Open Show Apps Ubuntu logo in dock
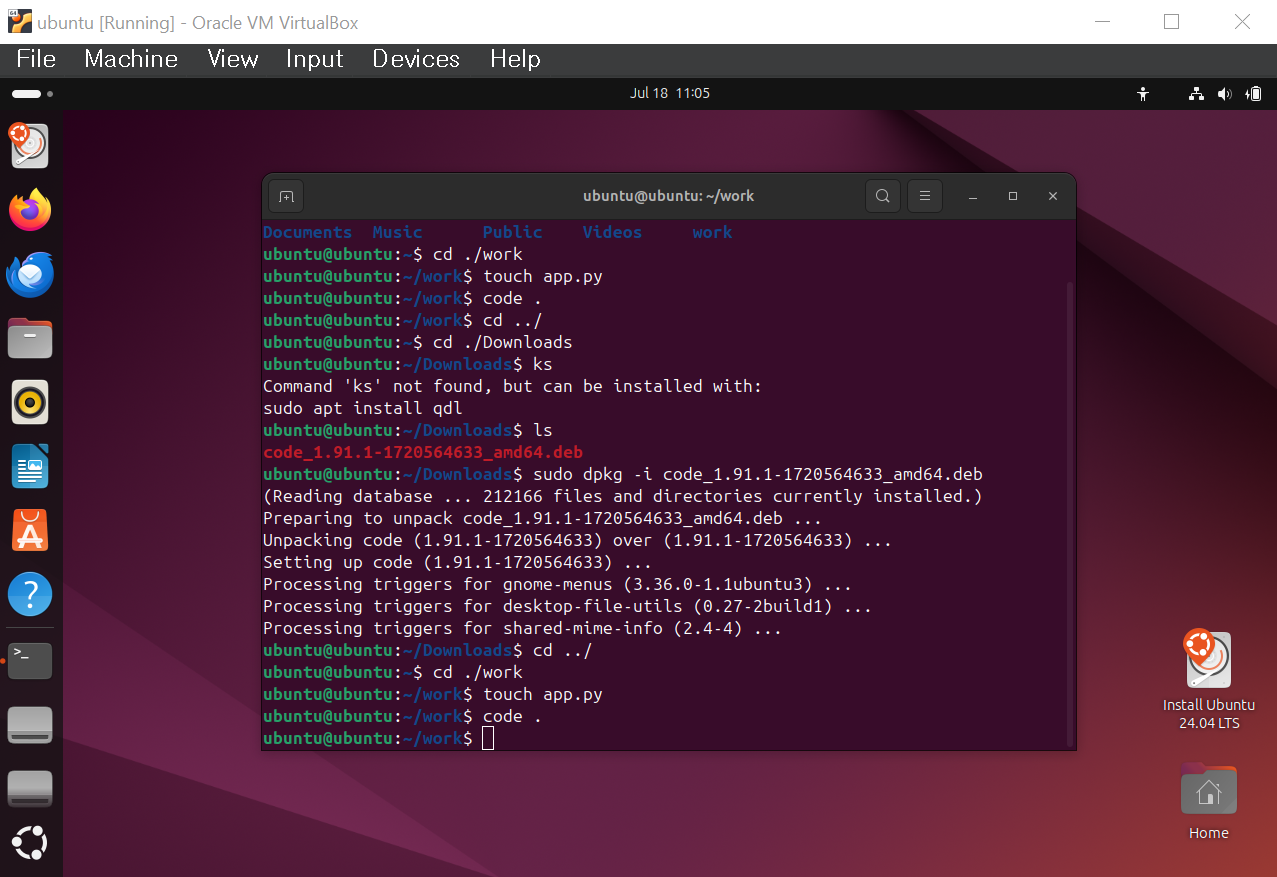The width and height of the screenshot is (1277, 877). (30, 843)
